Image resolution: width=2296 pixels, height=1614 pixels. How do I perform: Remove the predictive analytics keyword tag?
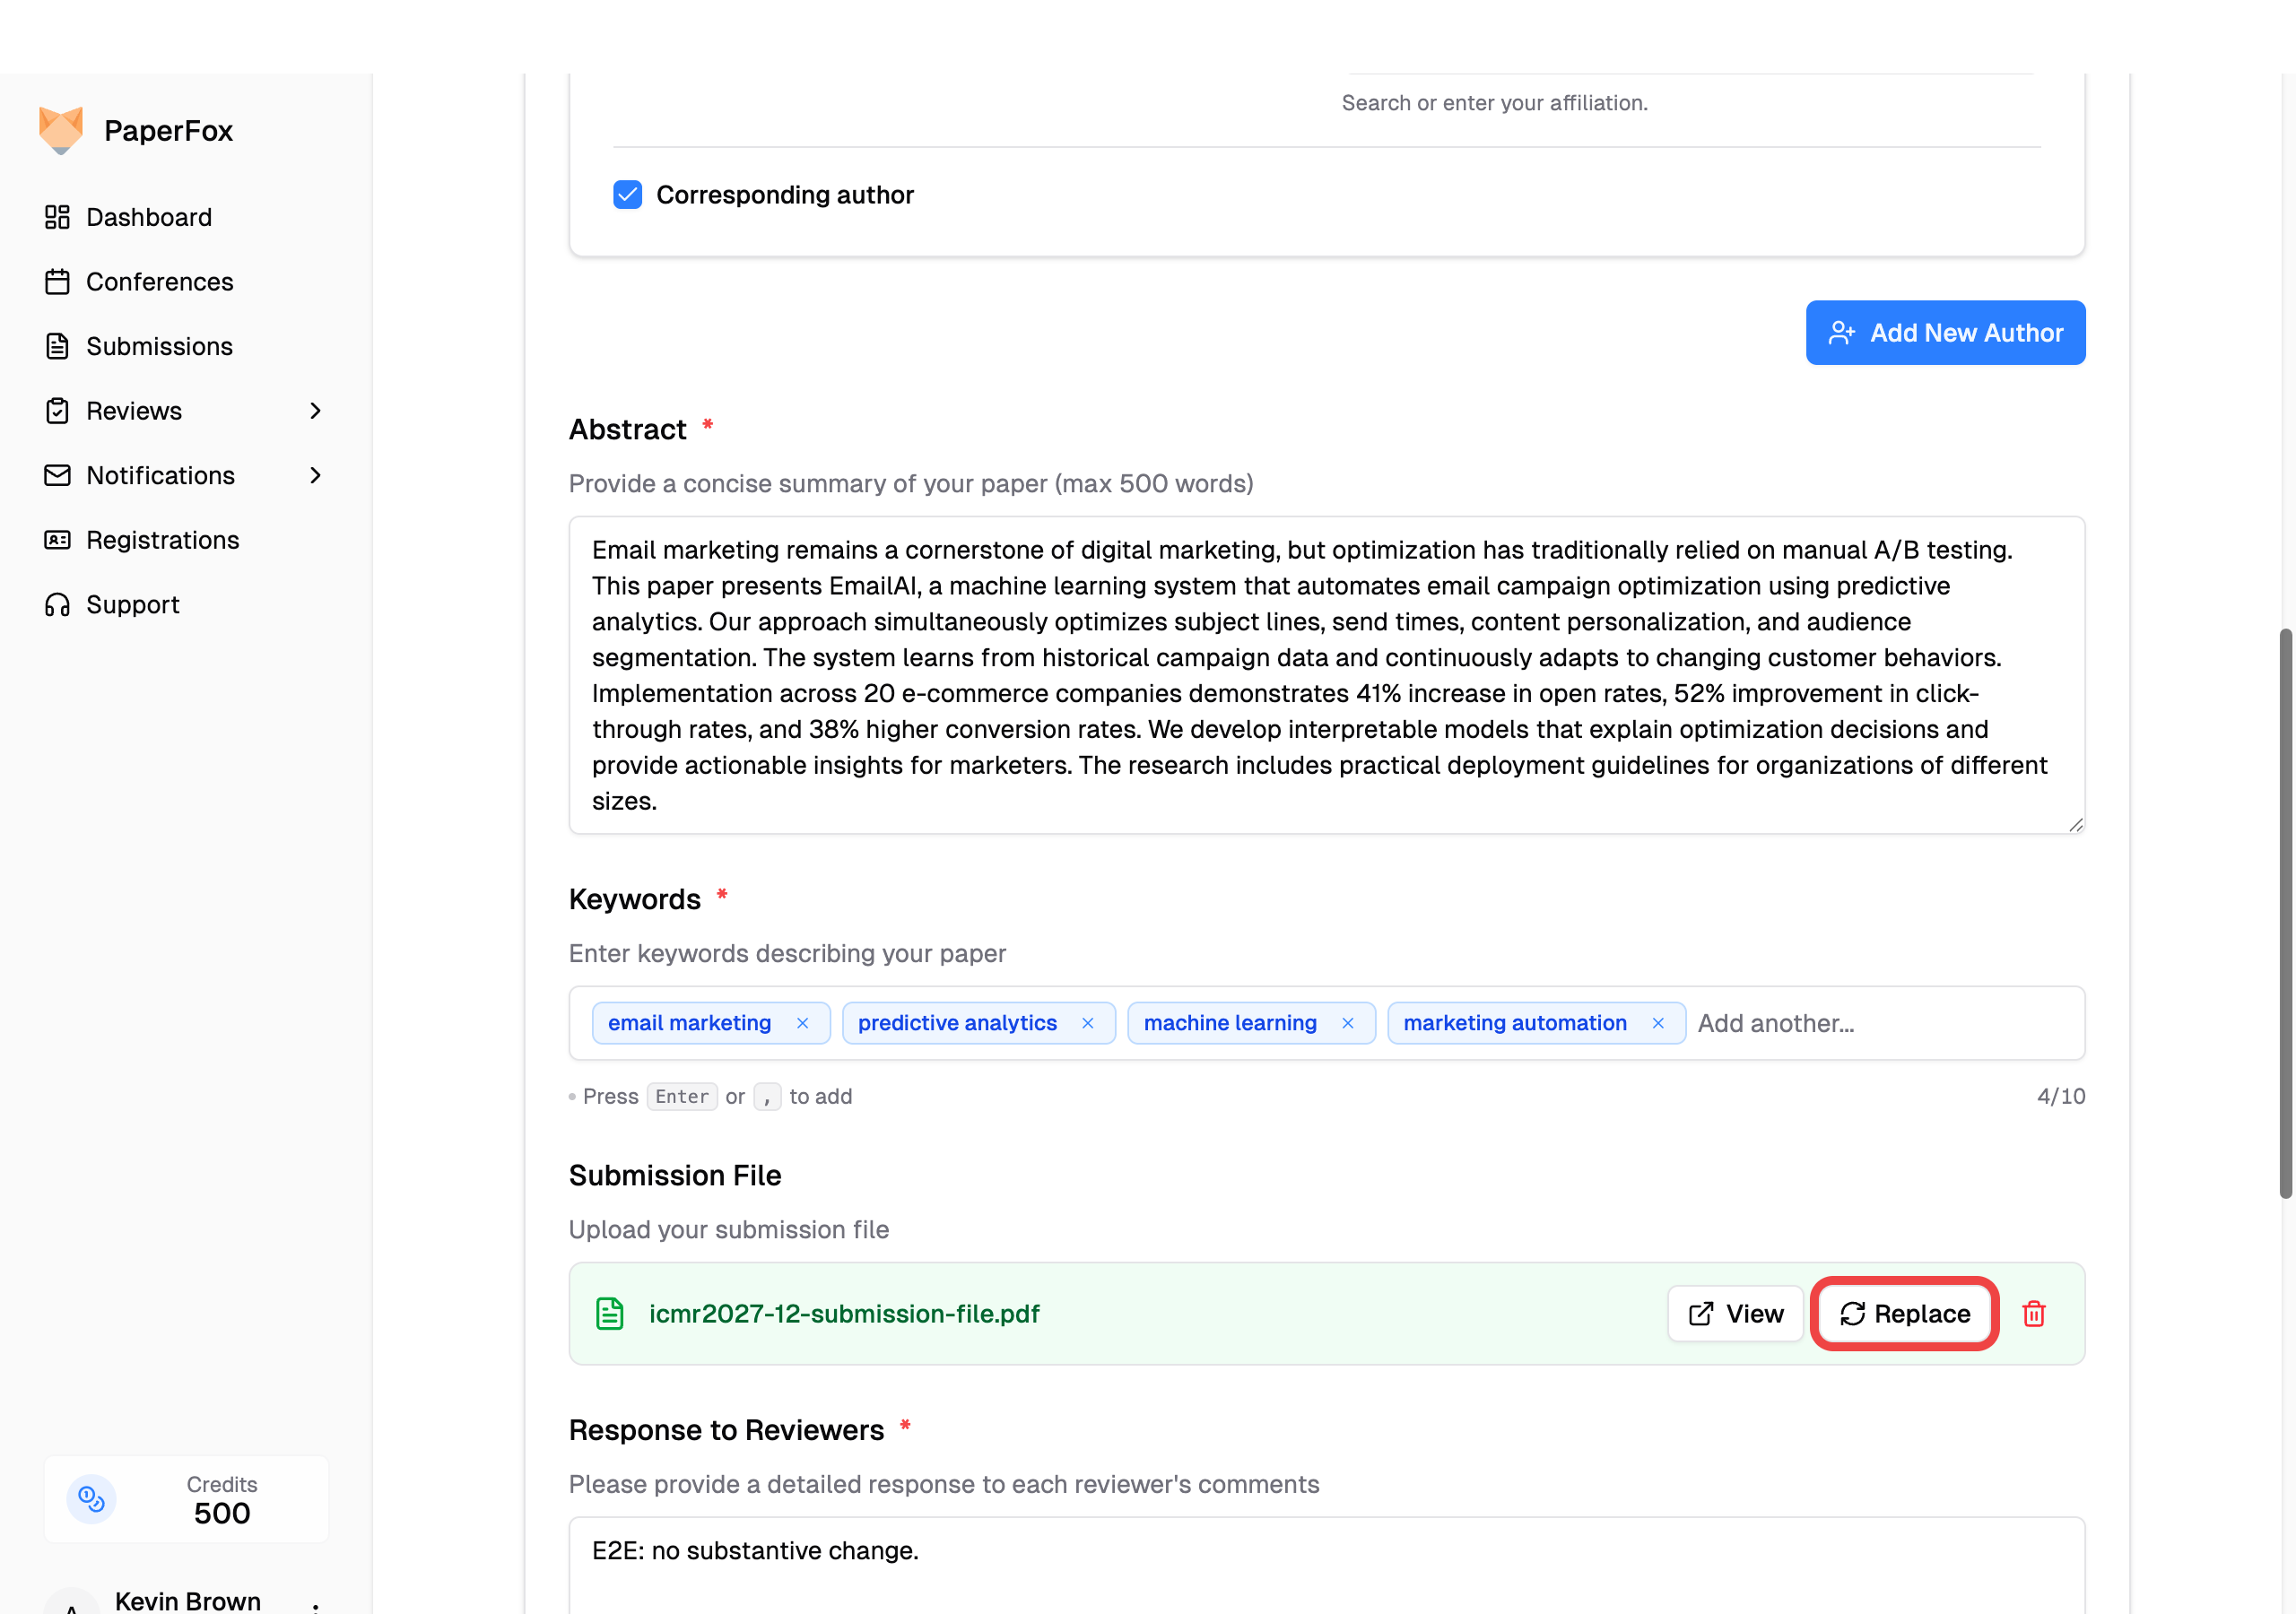1087,1023
